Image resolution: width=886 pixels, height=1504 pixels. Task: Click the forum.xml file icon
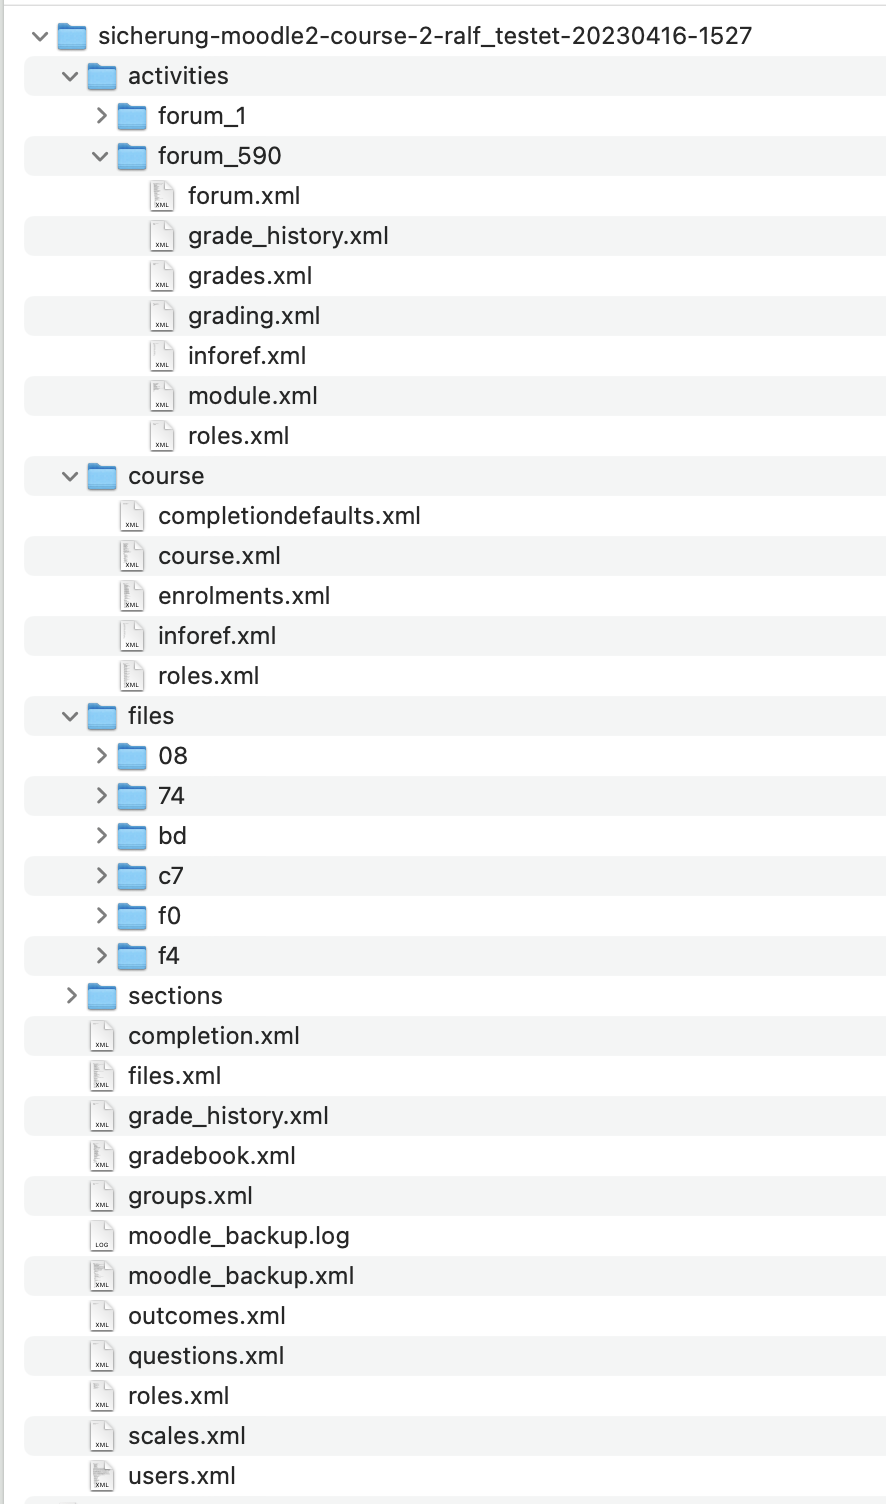(162, 196)
